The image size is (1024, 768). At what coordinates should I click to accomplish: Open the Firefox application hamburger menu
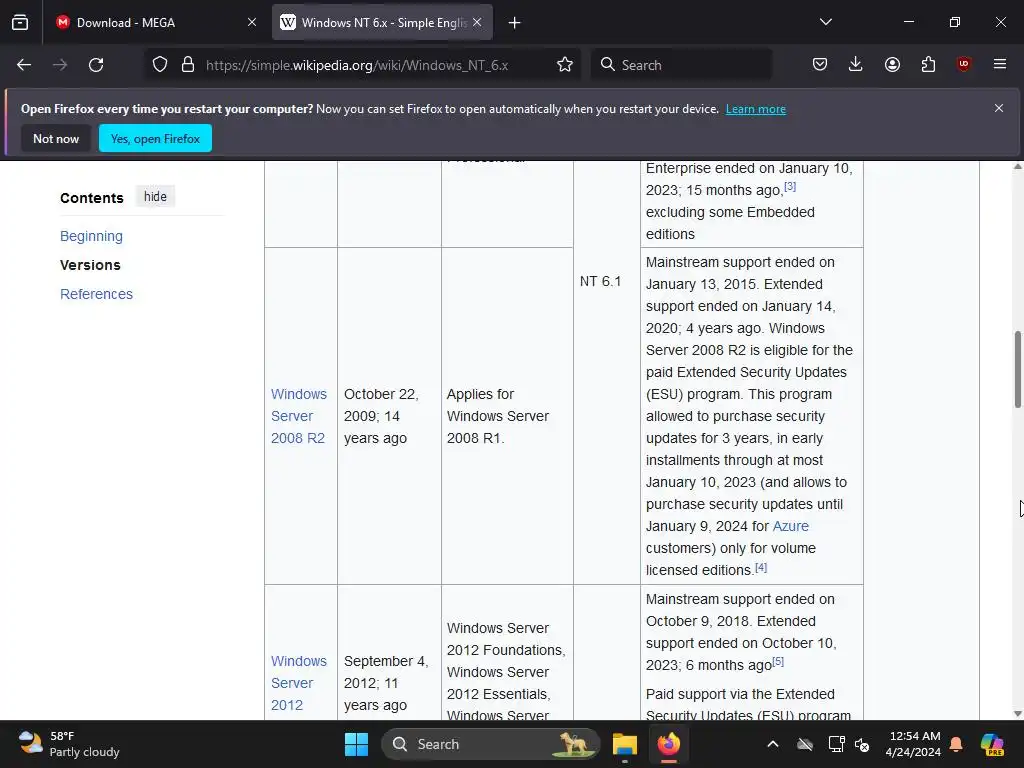pyautogui.click(x=1000, y=64)
